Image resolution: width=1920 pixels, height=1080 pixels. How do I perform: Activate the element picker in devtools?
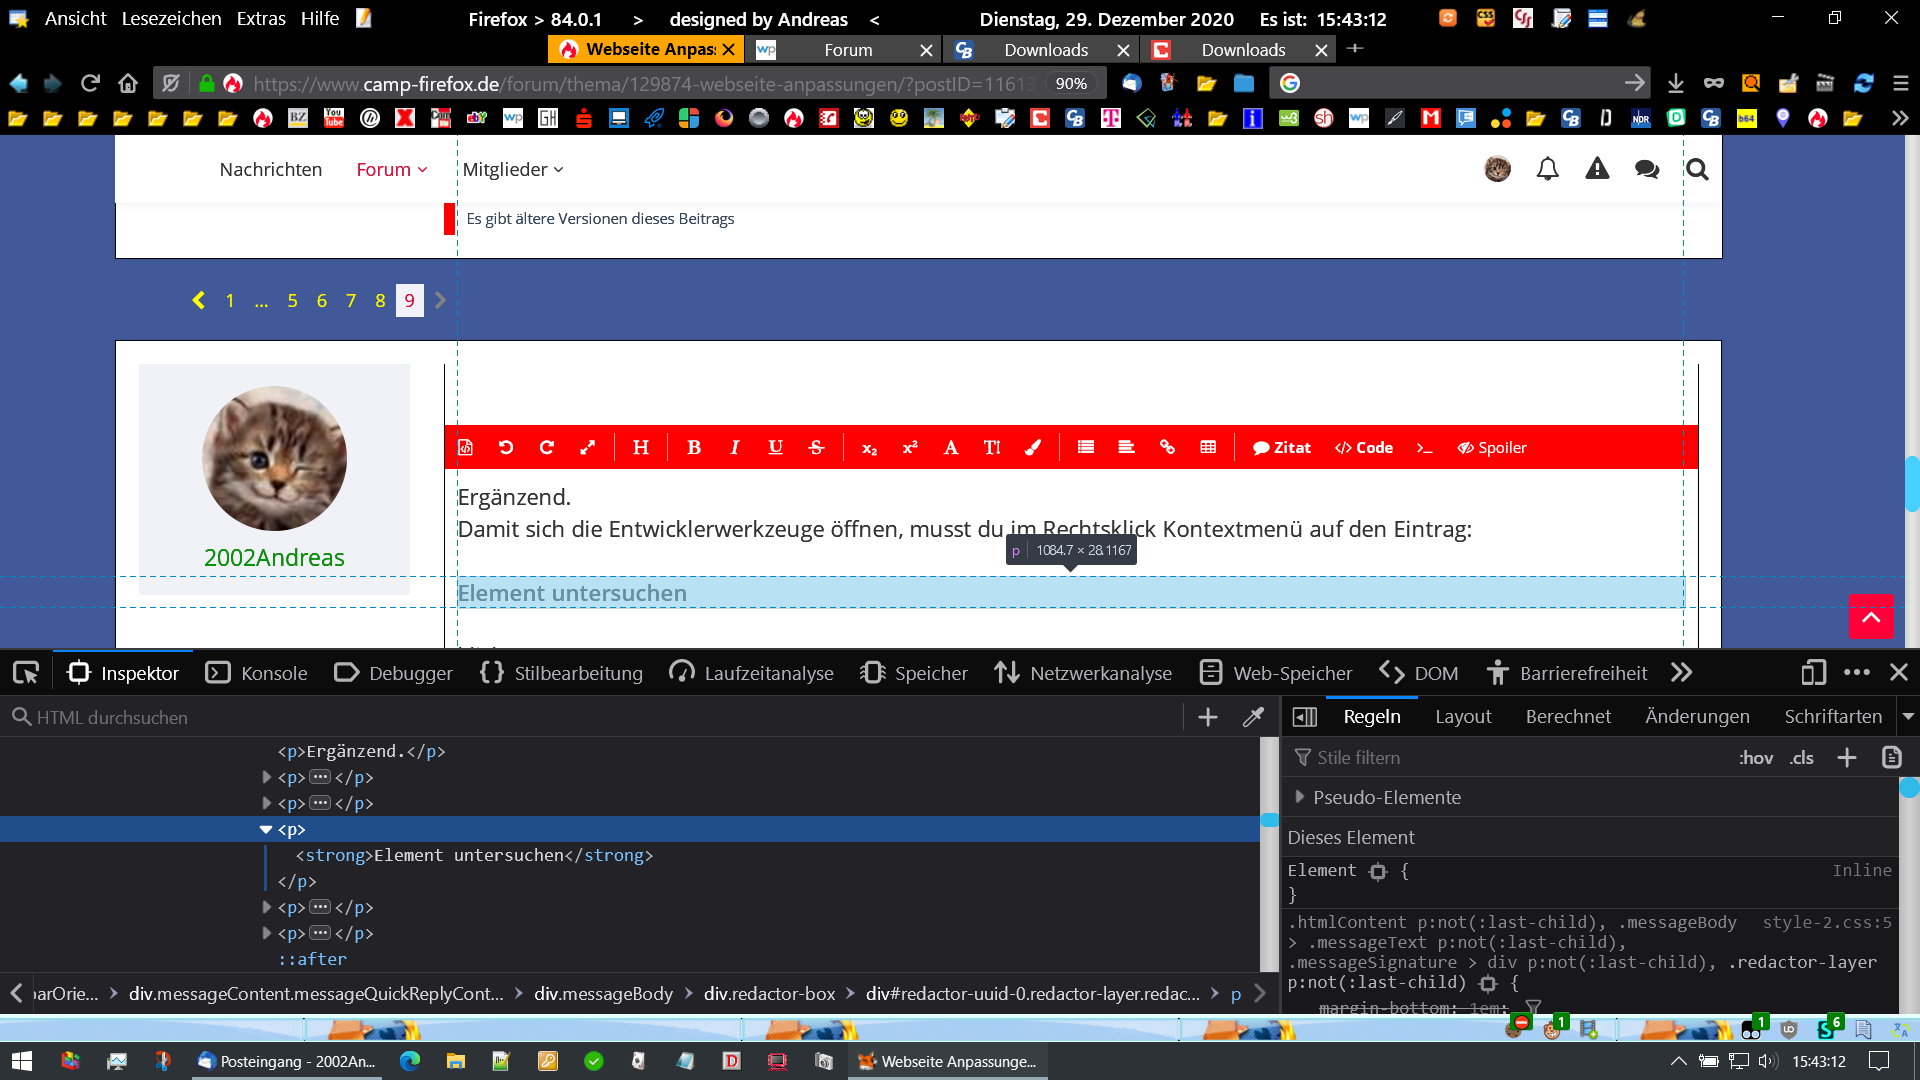tap(26, 673)
